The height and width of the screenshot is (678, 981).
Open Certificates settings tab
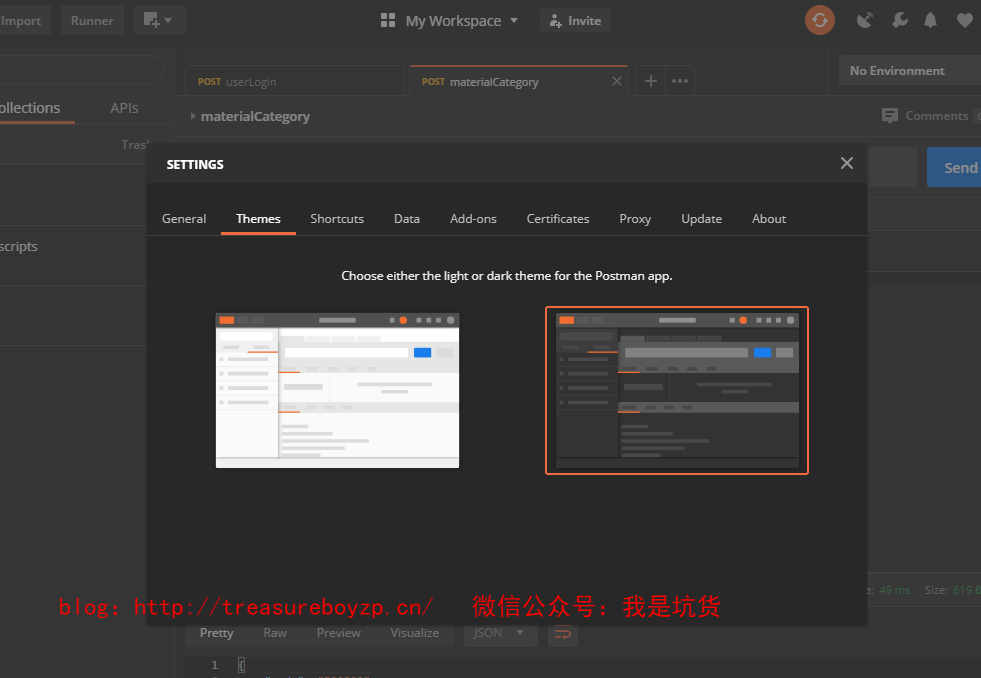(x=558, y=219)
